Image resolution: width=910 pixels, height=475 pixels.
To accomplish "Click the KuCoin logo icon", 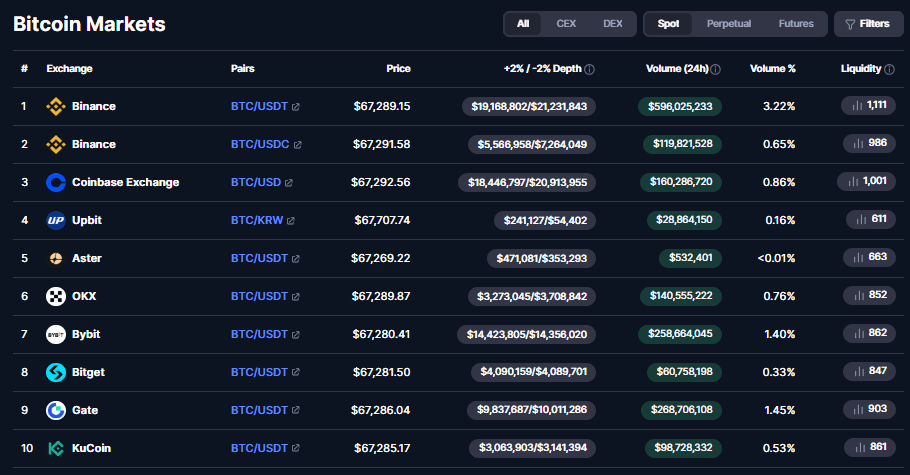I will 56,448.
